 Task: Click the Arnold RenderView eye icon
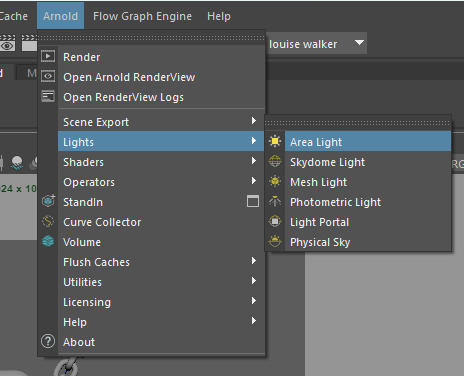tap(48, 76)
